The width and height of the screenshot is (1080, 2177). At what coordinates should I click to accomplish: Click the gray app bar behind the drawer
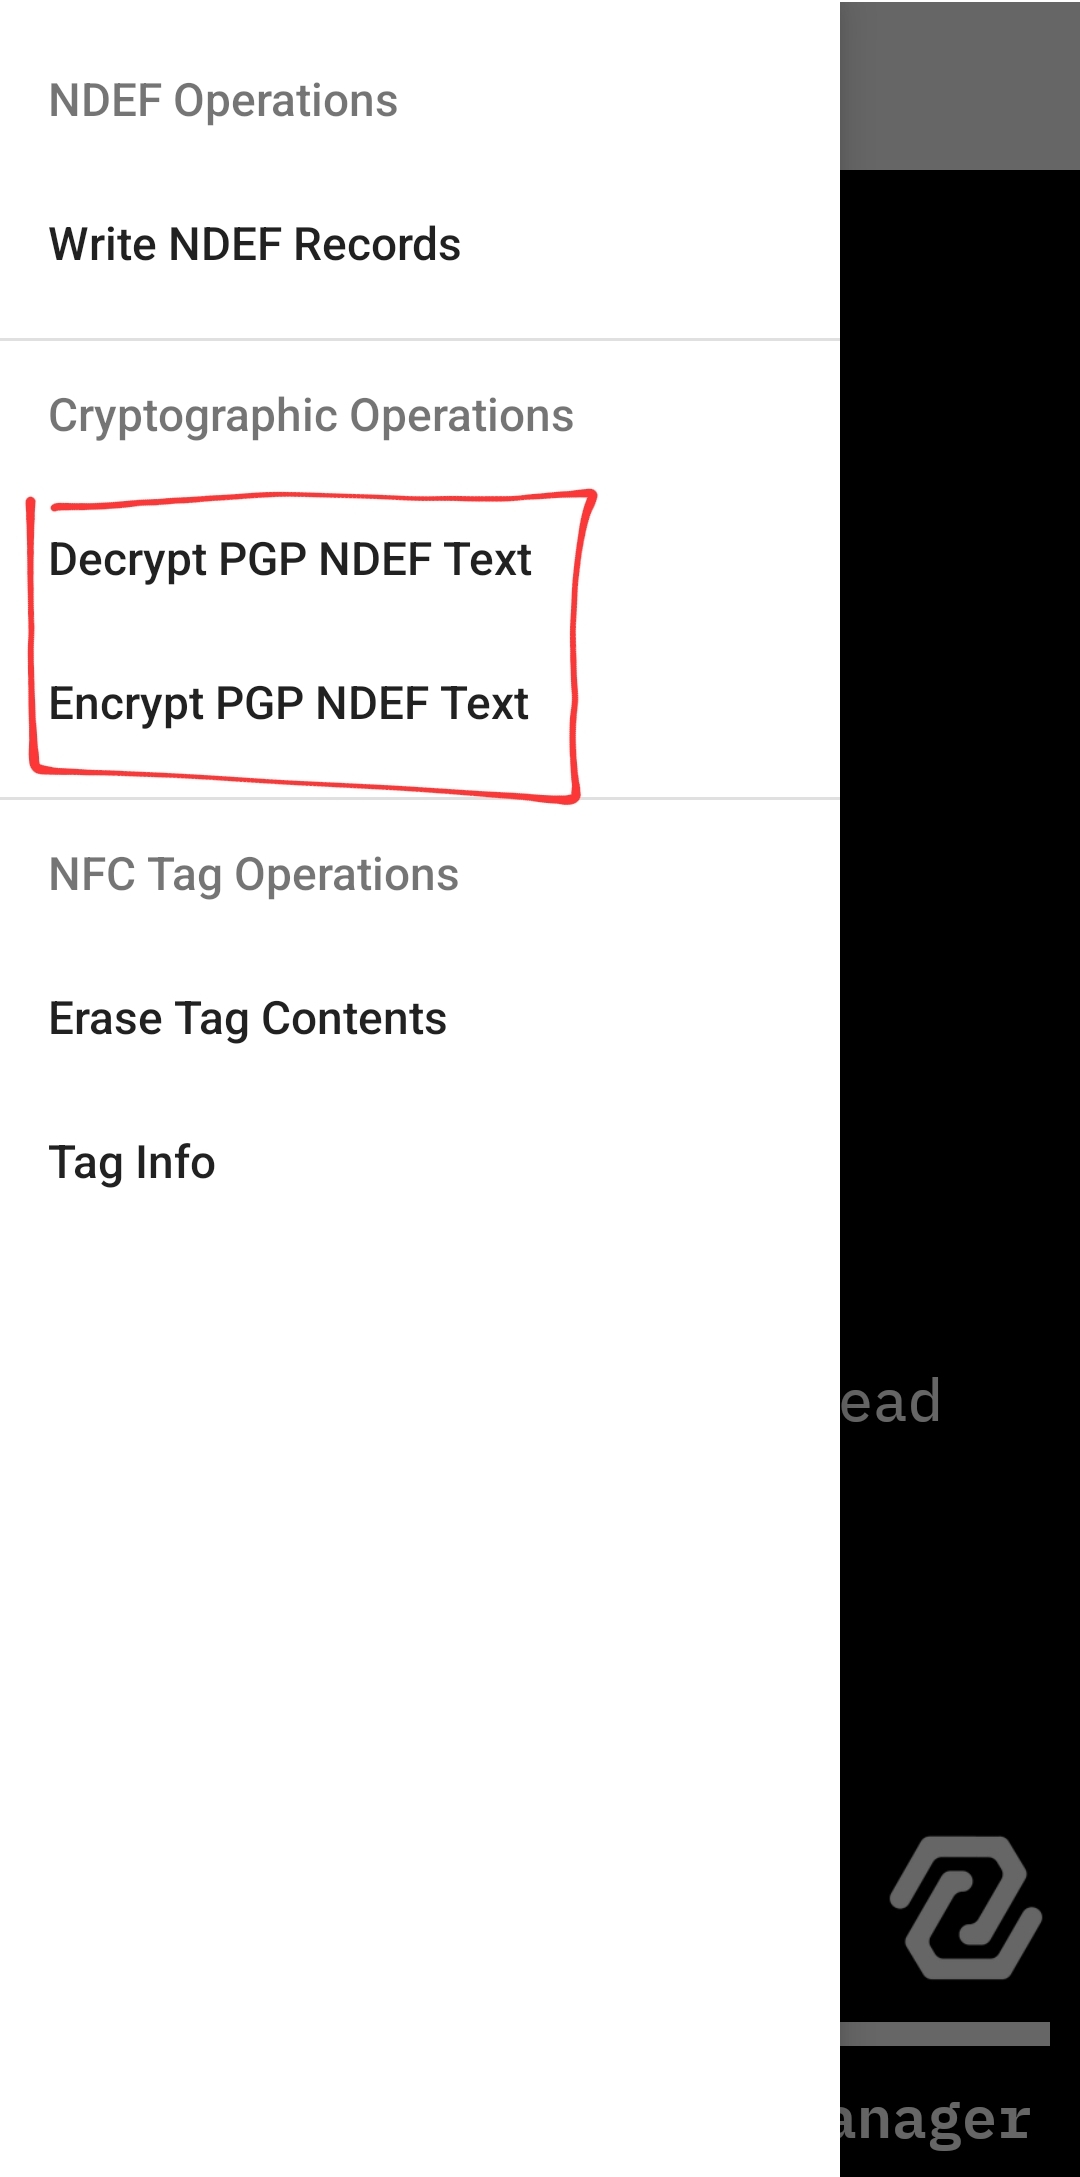click(x=960, y=85)
